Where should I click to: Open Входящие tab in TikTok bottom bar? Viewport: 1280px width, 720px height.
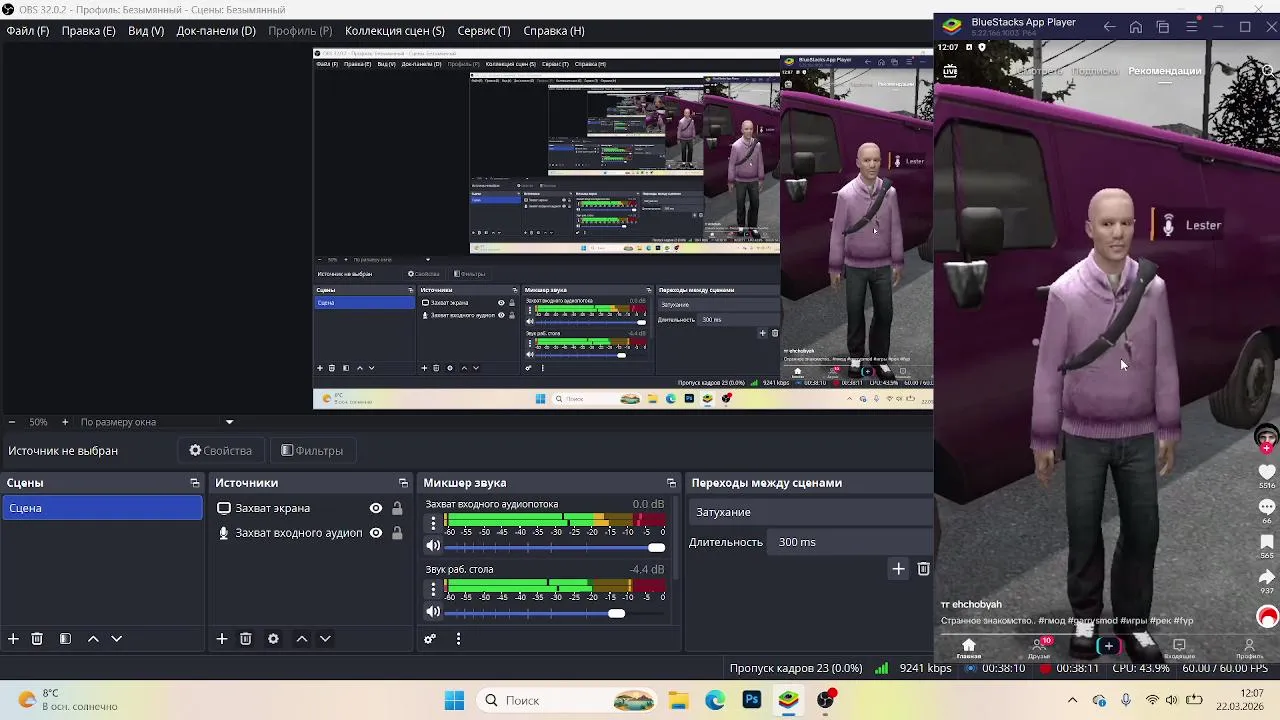point(1179,649)
